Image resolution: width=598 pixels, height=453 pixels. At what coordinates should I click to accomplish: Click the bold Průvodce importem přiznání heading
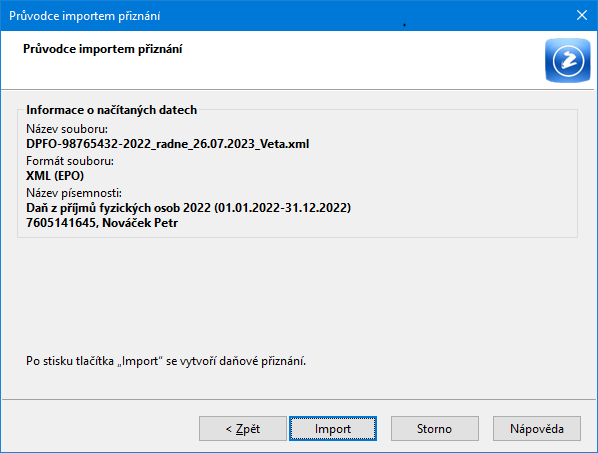[103, 49]
